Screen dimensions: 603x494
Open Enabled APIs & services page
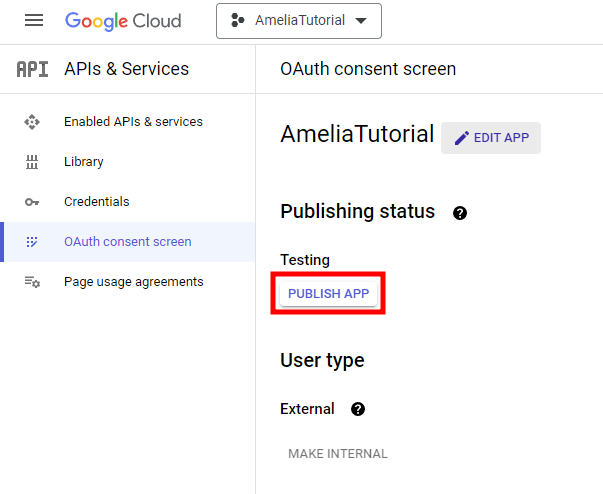(x=133, y=122)
